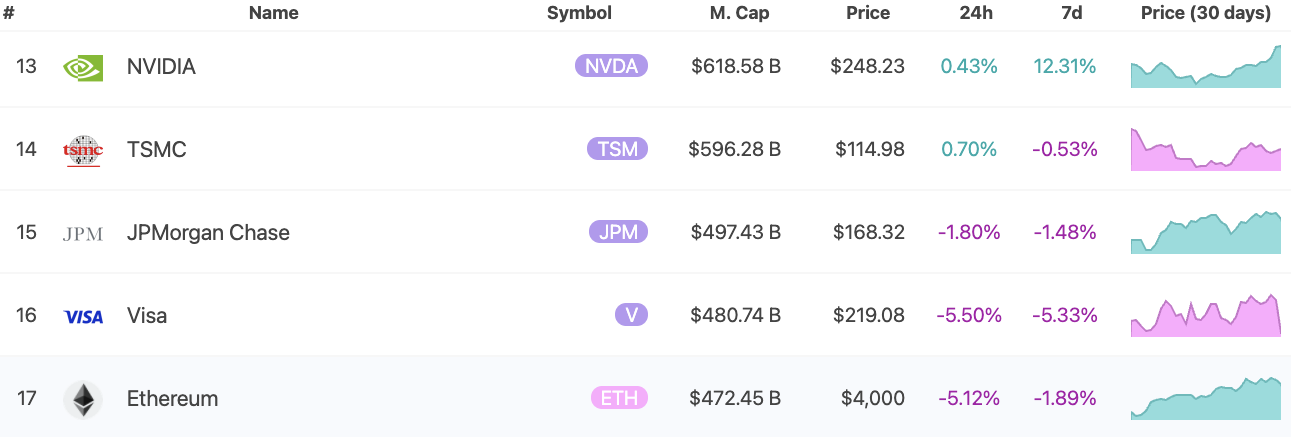Sort by the 7d change column

(1072, 14)
